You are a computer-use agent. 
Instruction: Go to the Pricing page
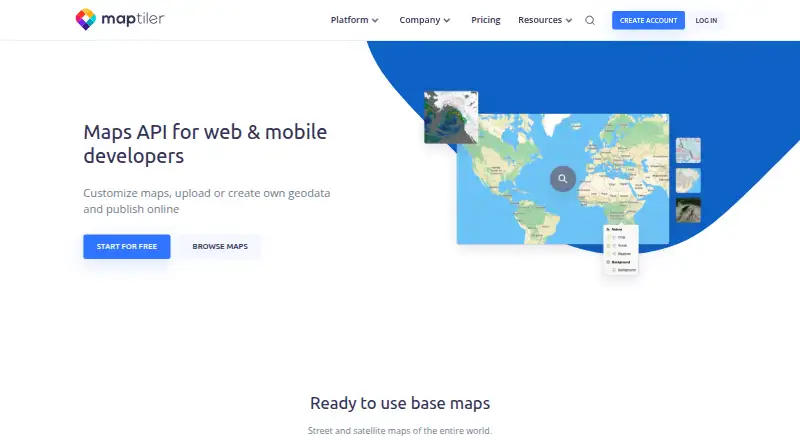coord(486,20)
